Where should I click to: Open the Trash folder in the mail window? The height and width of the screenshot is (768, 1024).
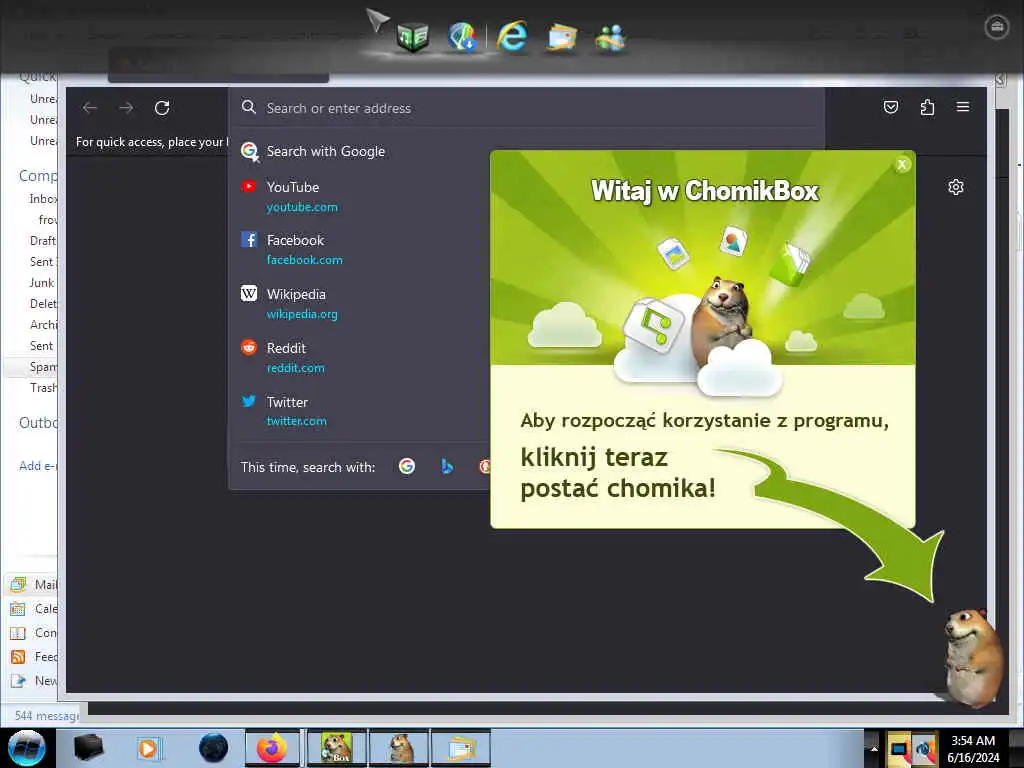42,388
